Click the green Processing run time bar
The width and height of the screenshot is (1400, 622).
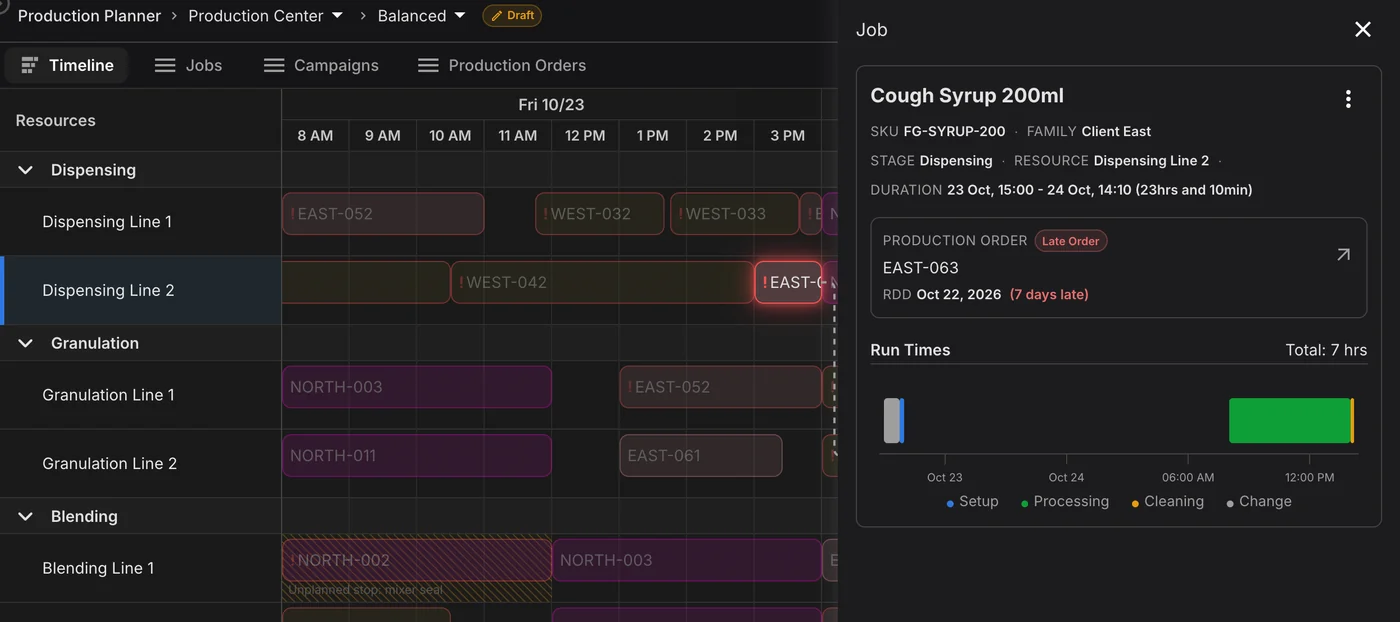(x=1289, y=421)
